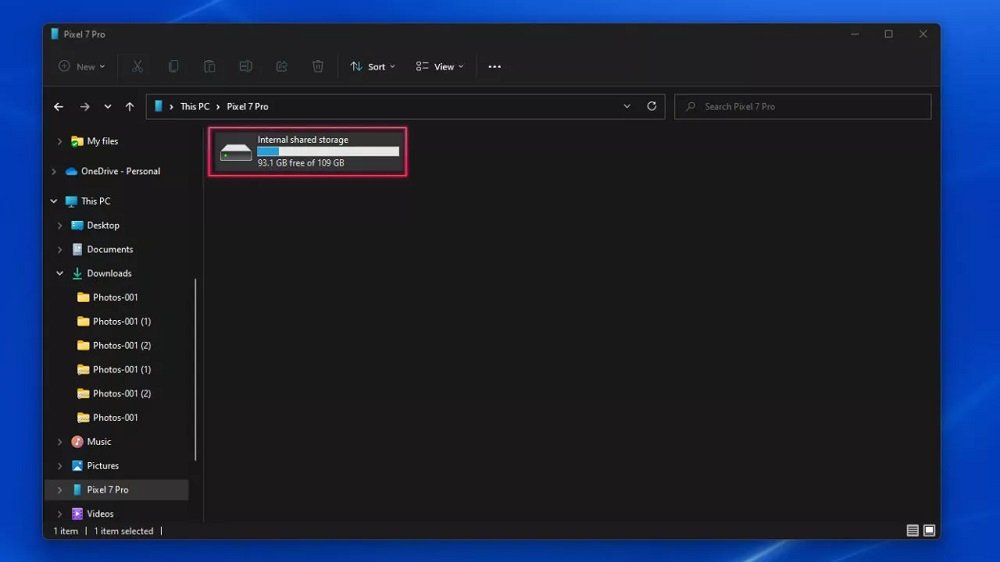The width and height of the screenshot is (1000, 562).
Task: Collapse the Downloads tree node
Action: pyautogui.click(x=60, y=273)
